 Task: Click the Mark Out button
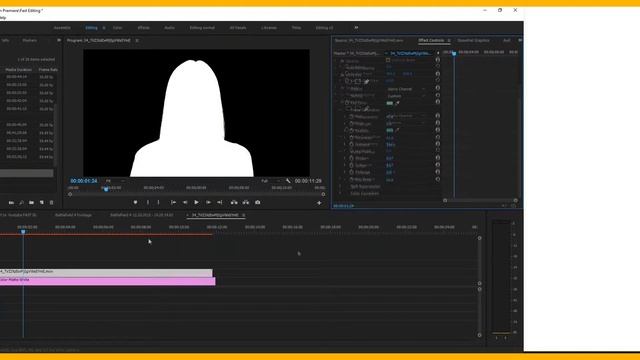click(158, 202)
